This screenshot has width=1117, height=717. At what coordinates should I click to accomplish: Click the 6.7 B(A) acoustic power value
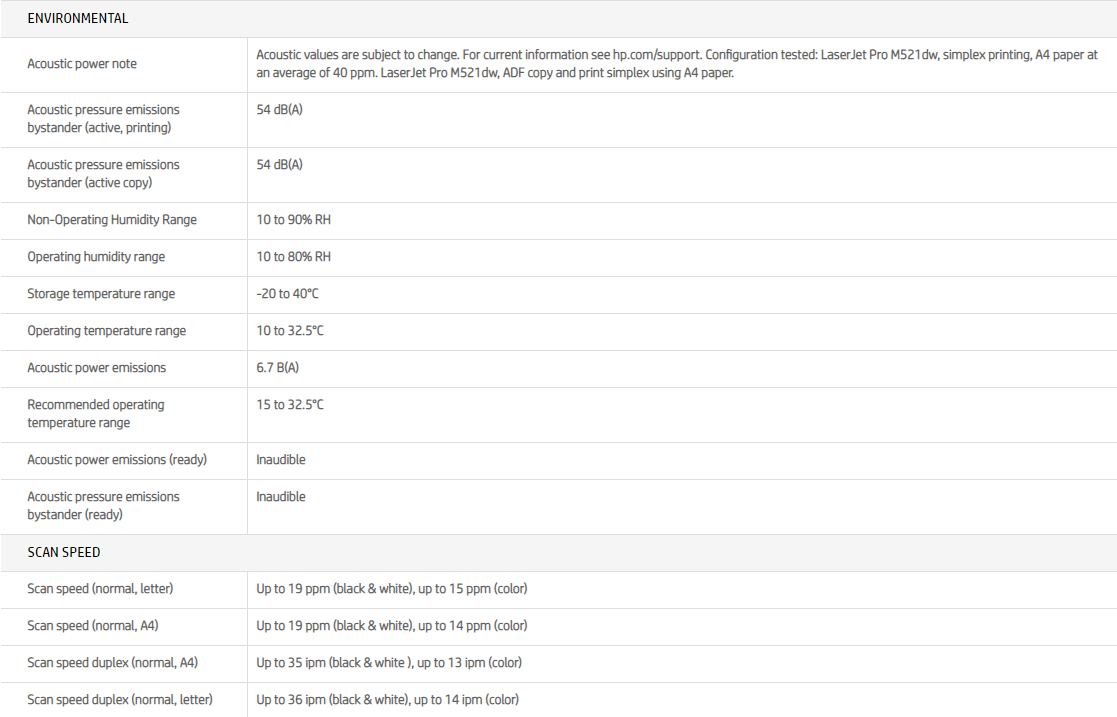click(278, 368)
